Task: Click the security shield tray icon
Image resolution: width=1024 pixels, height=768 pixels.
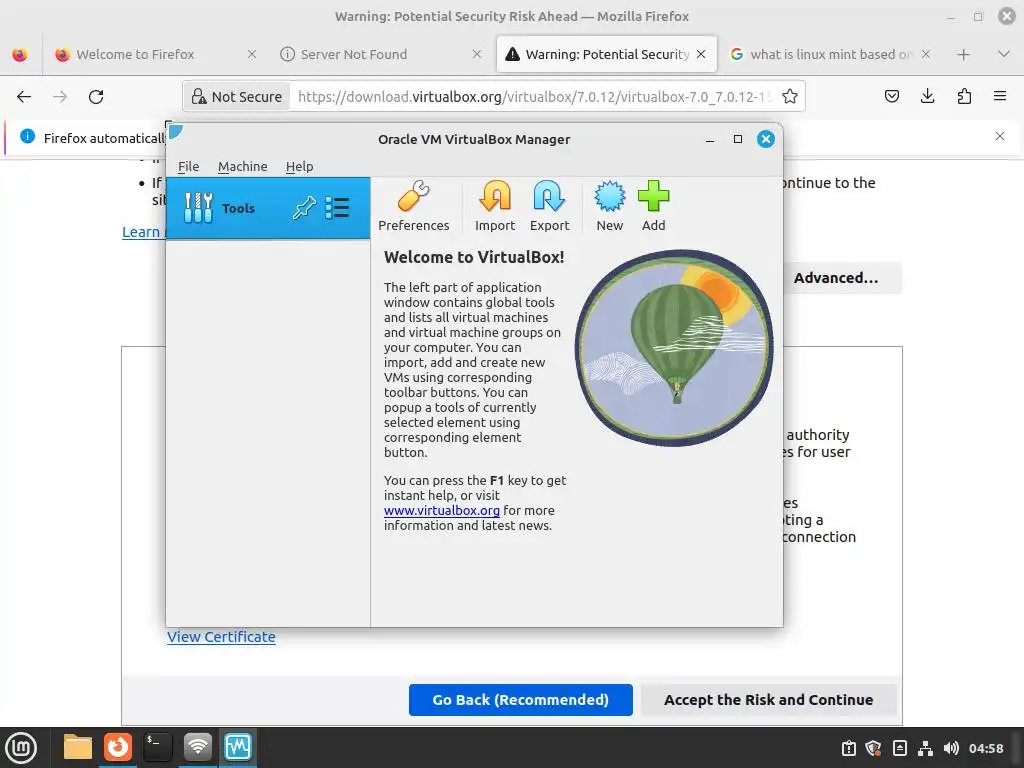Action: click(873, 748)
